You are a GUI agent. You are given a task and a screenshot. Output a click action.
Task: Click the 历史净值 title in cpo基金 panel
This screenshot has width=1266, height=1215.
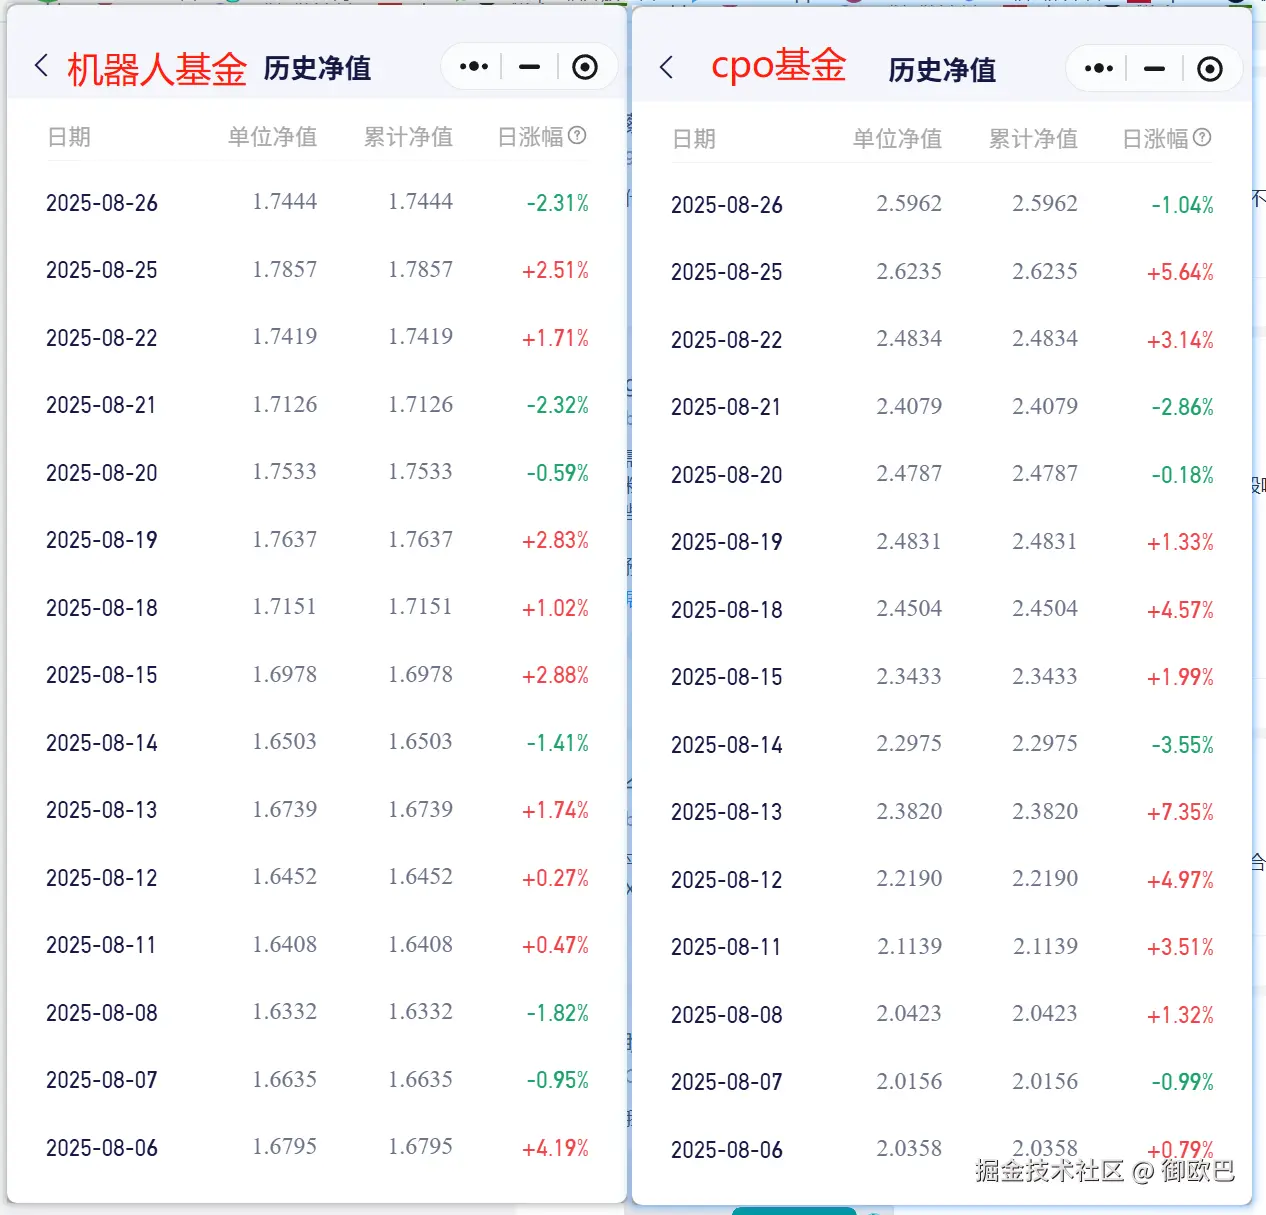pyautogui.click(x=941, y=70)
